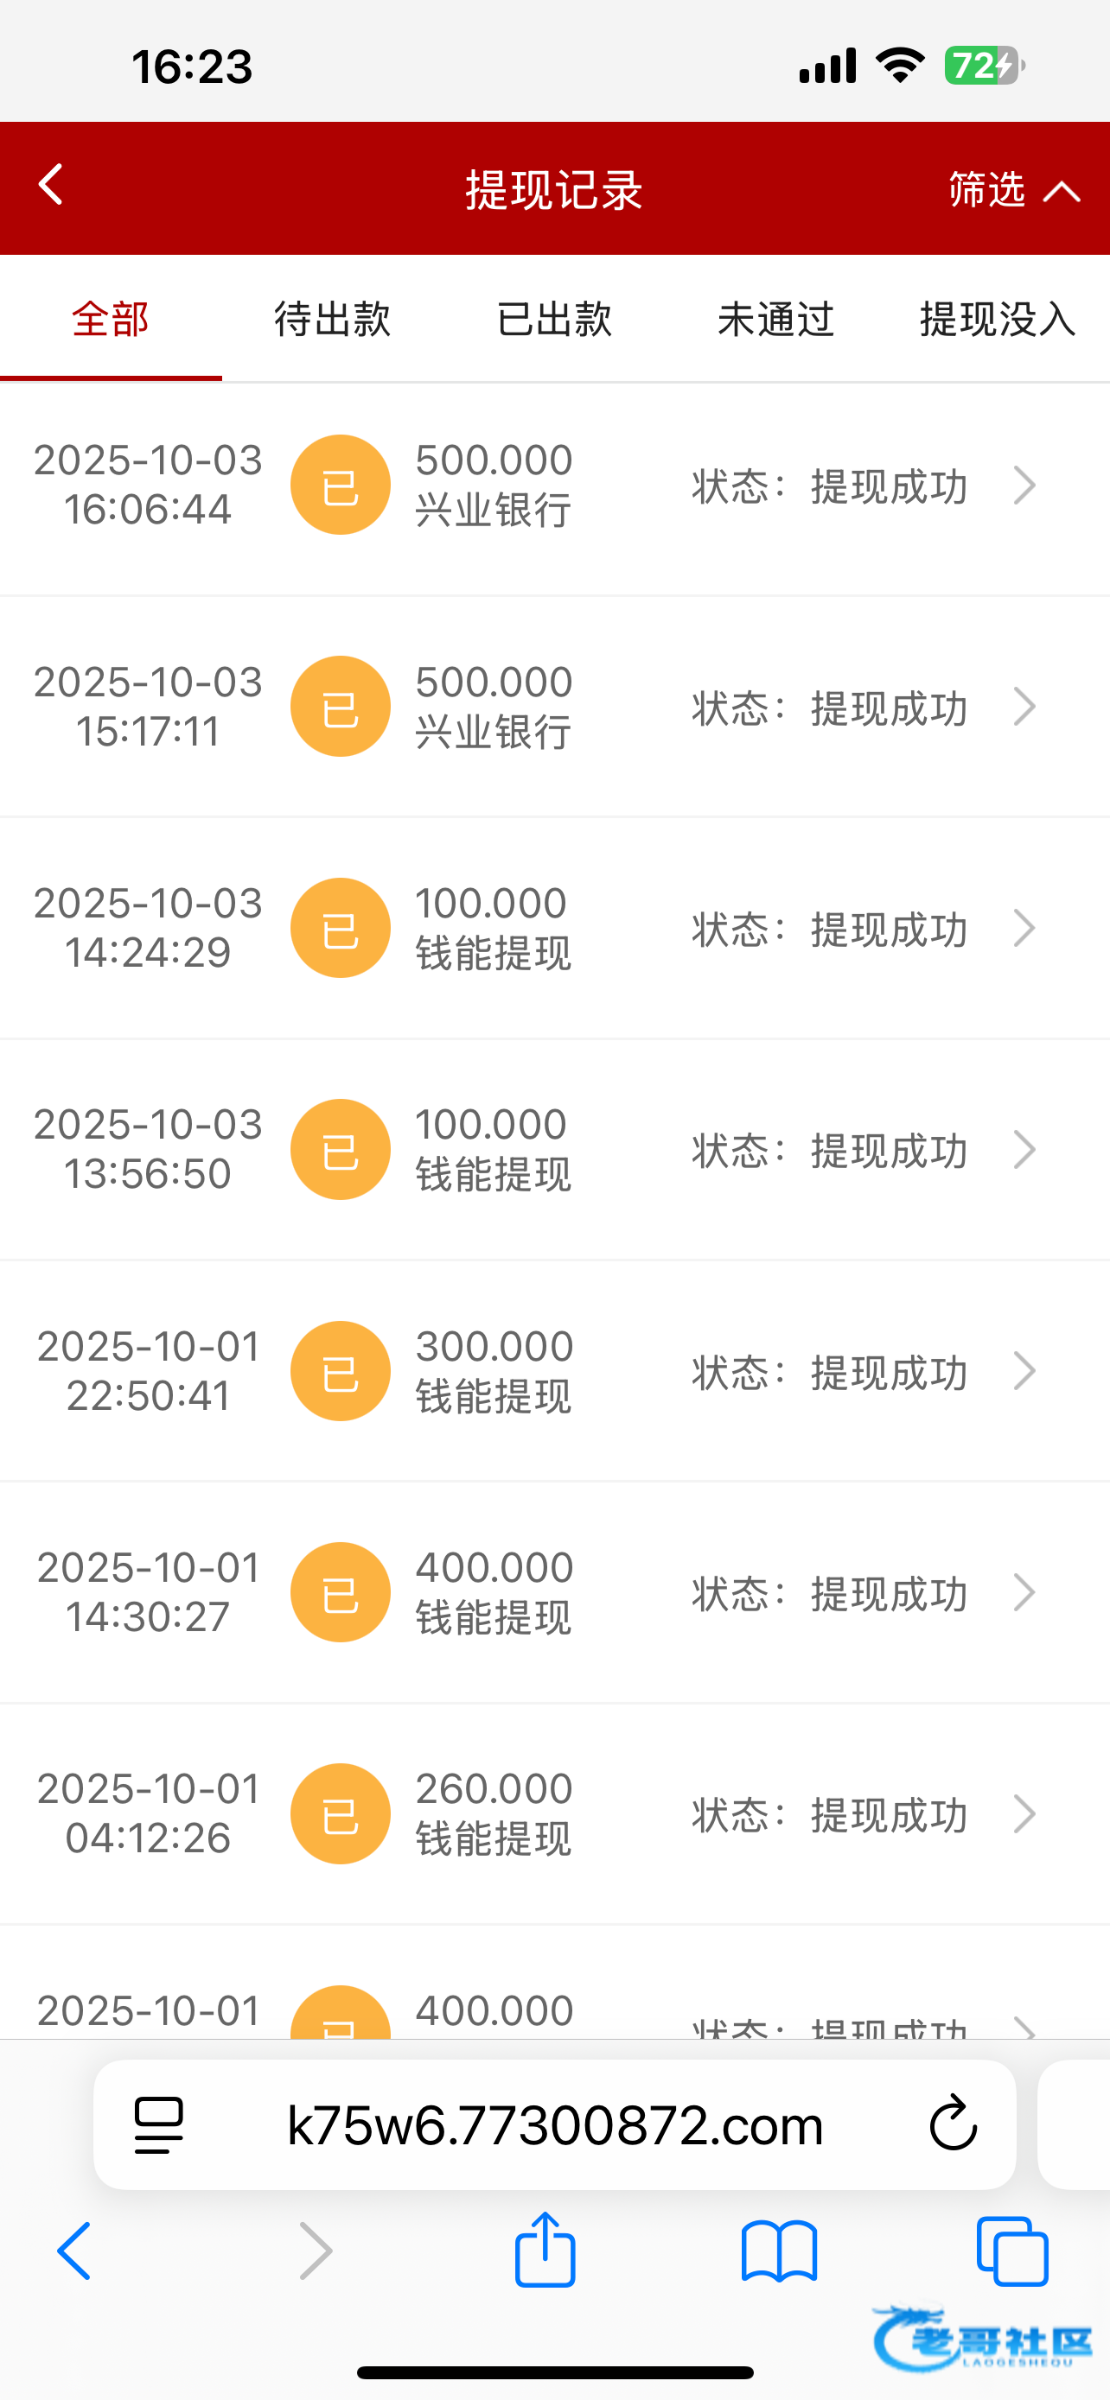Screen dimensions: 1110x2400
Task: Open details chevron for 22:50:41 withdrawal
Action: pyautogui.click(x=1024, y=1371)
